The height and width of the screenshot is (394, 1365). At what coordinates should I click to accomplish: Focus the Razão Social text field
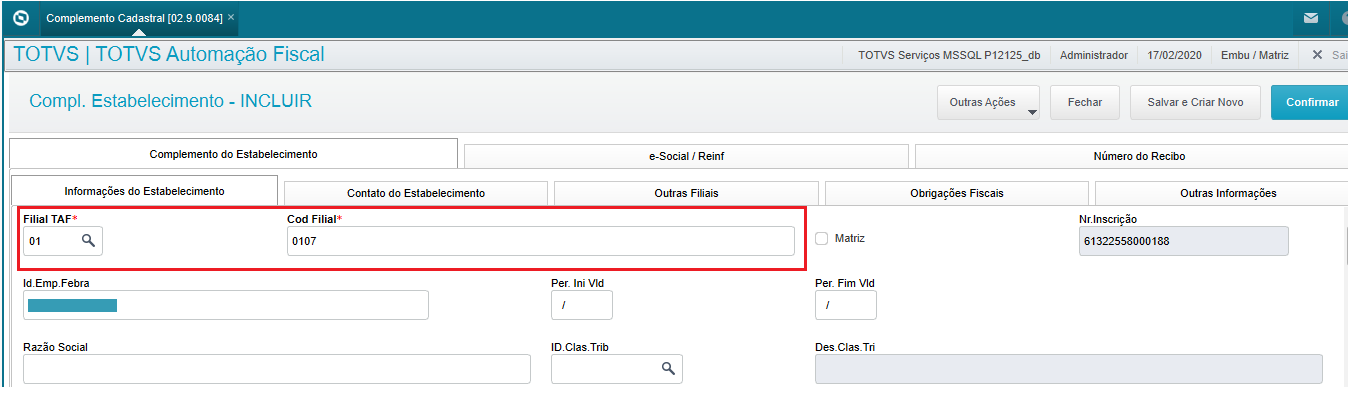(277, 369)
